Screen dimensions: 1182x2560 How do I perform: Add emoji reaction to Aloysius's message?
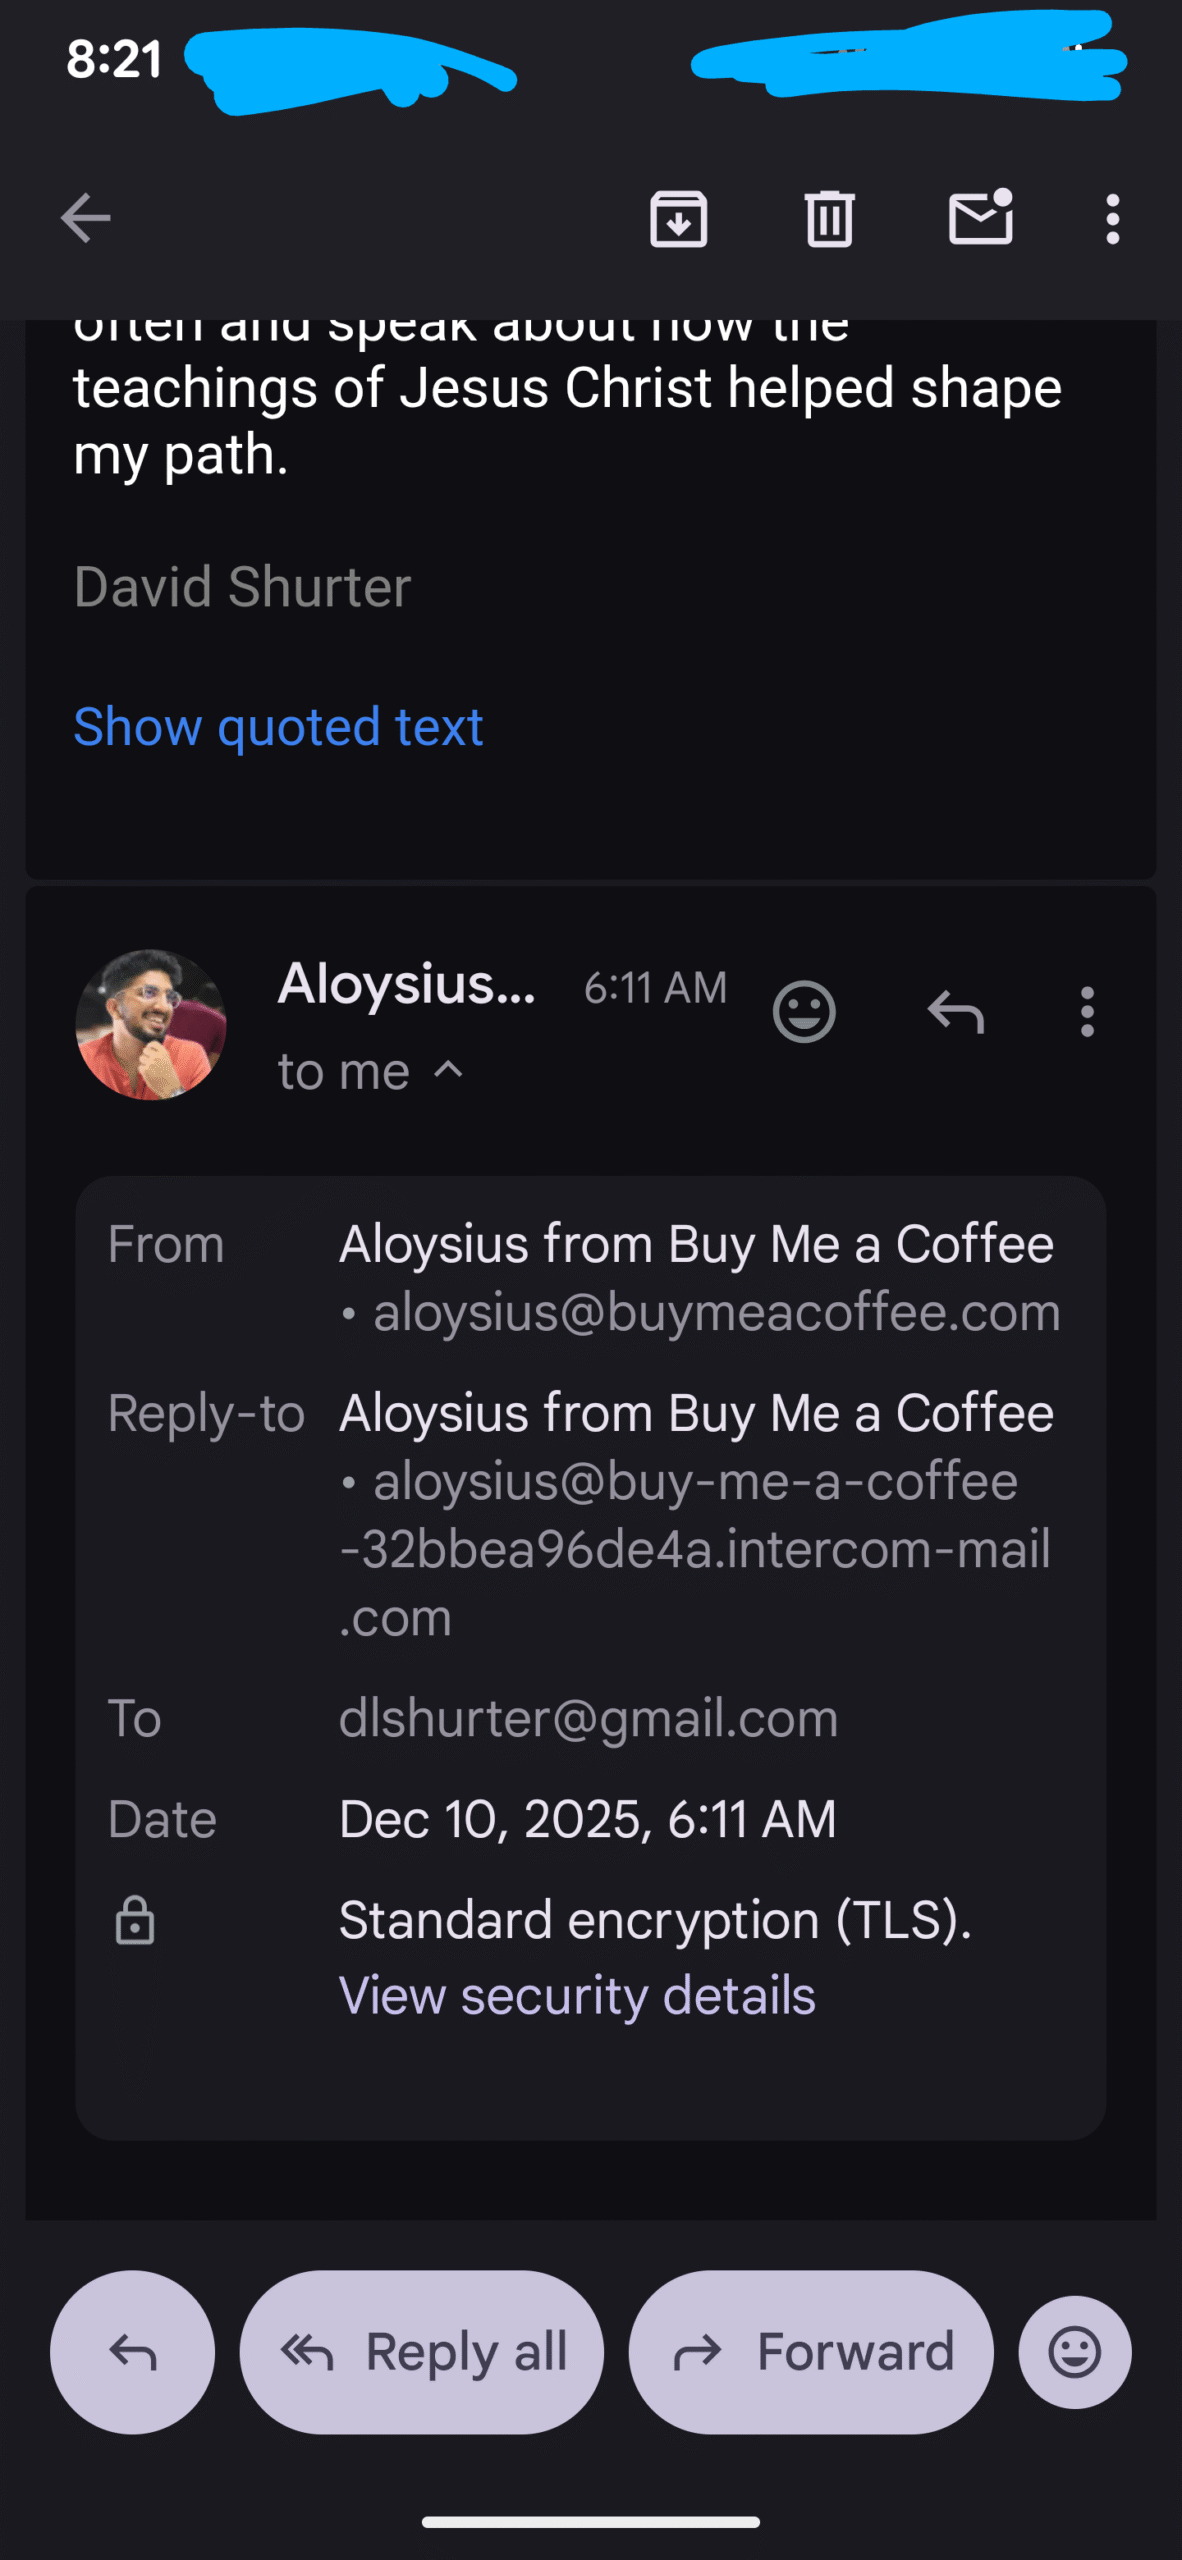coord(804,1012)
